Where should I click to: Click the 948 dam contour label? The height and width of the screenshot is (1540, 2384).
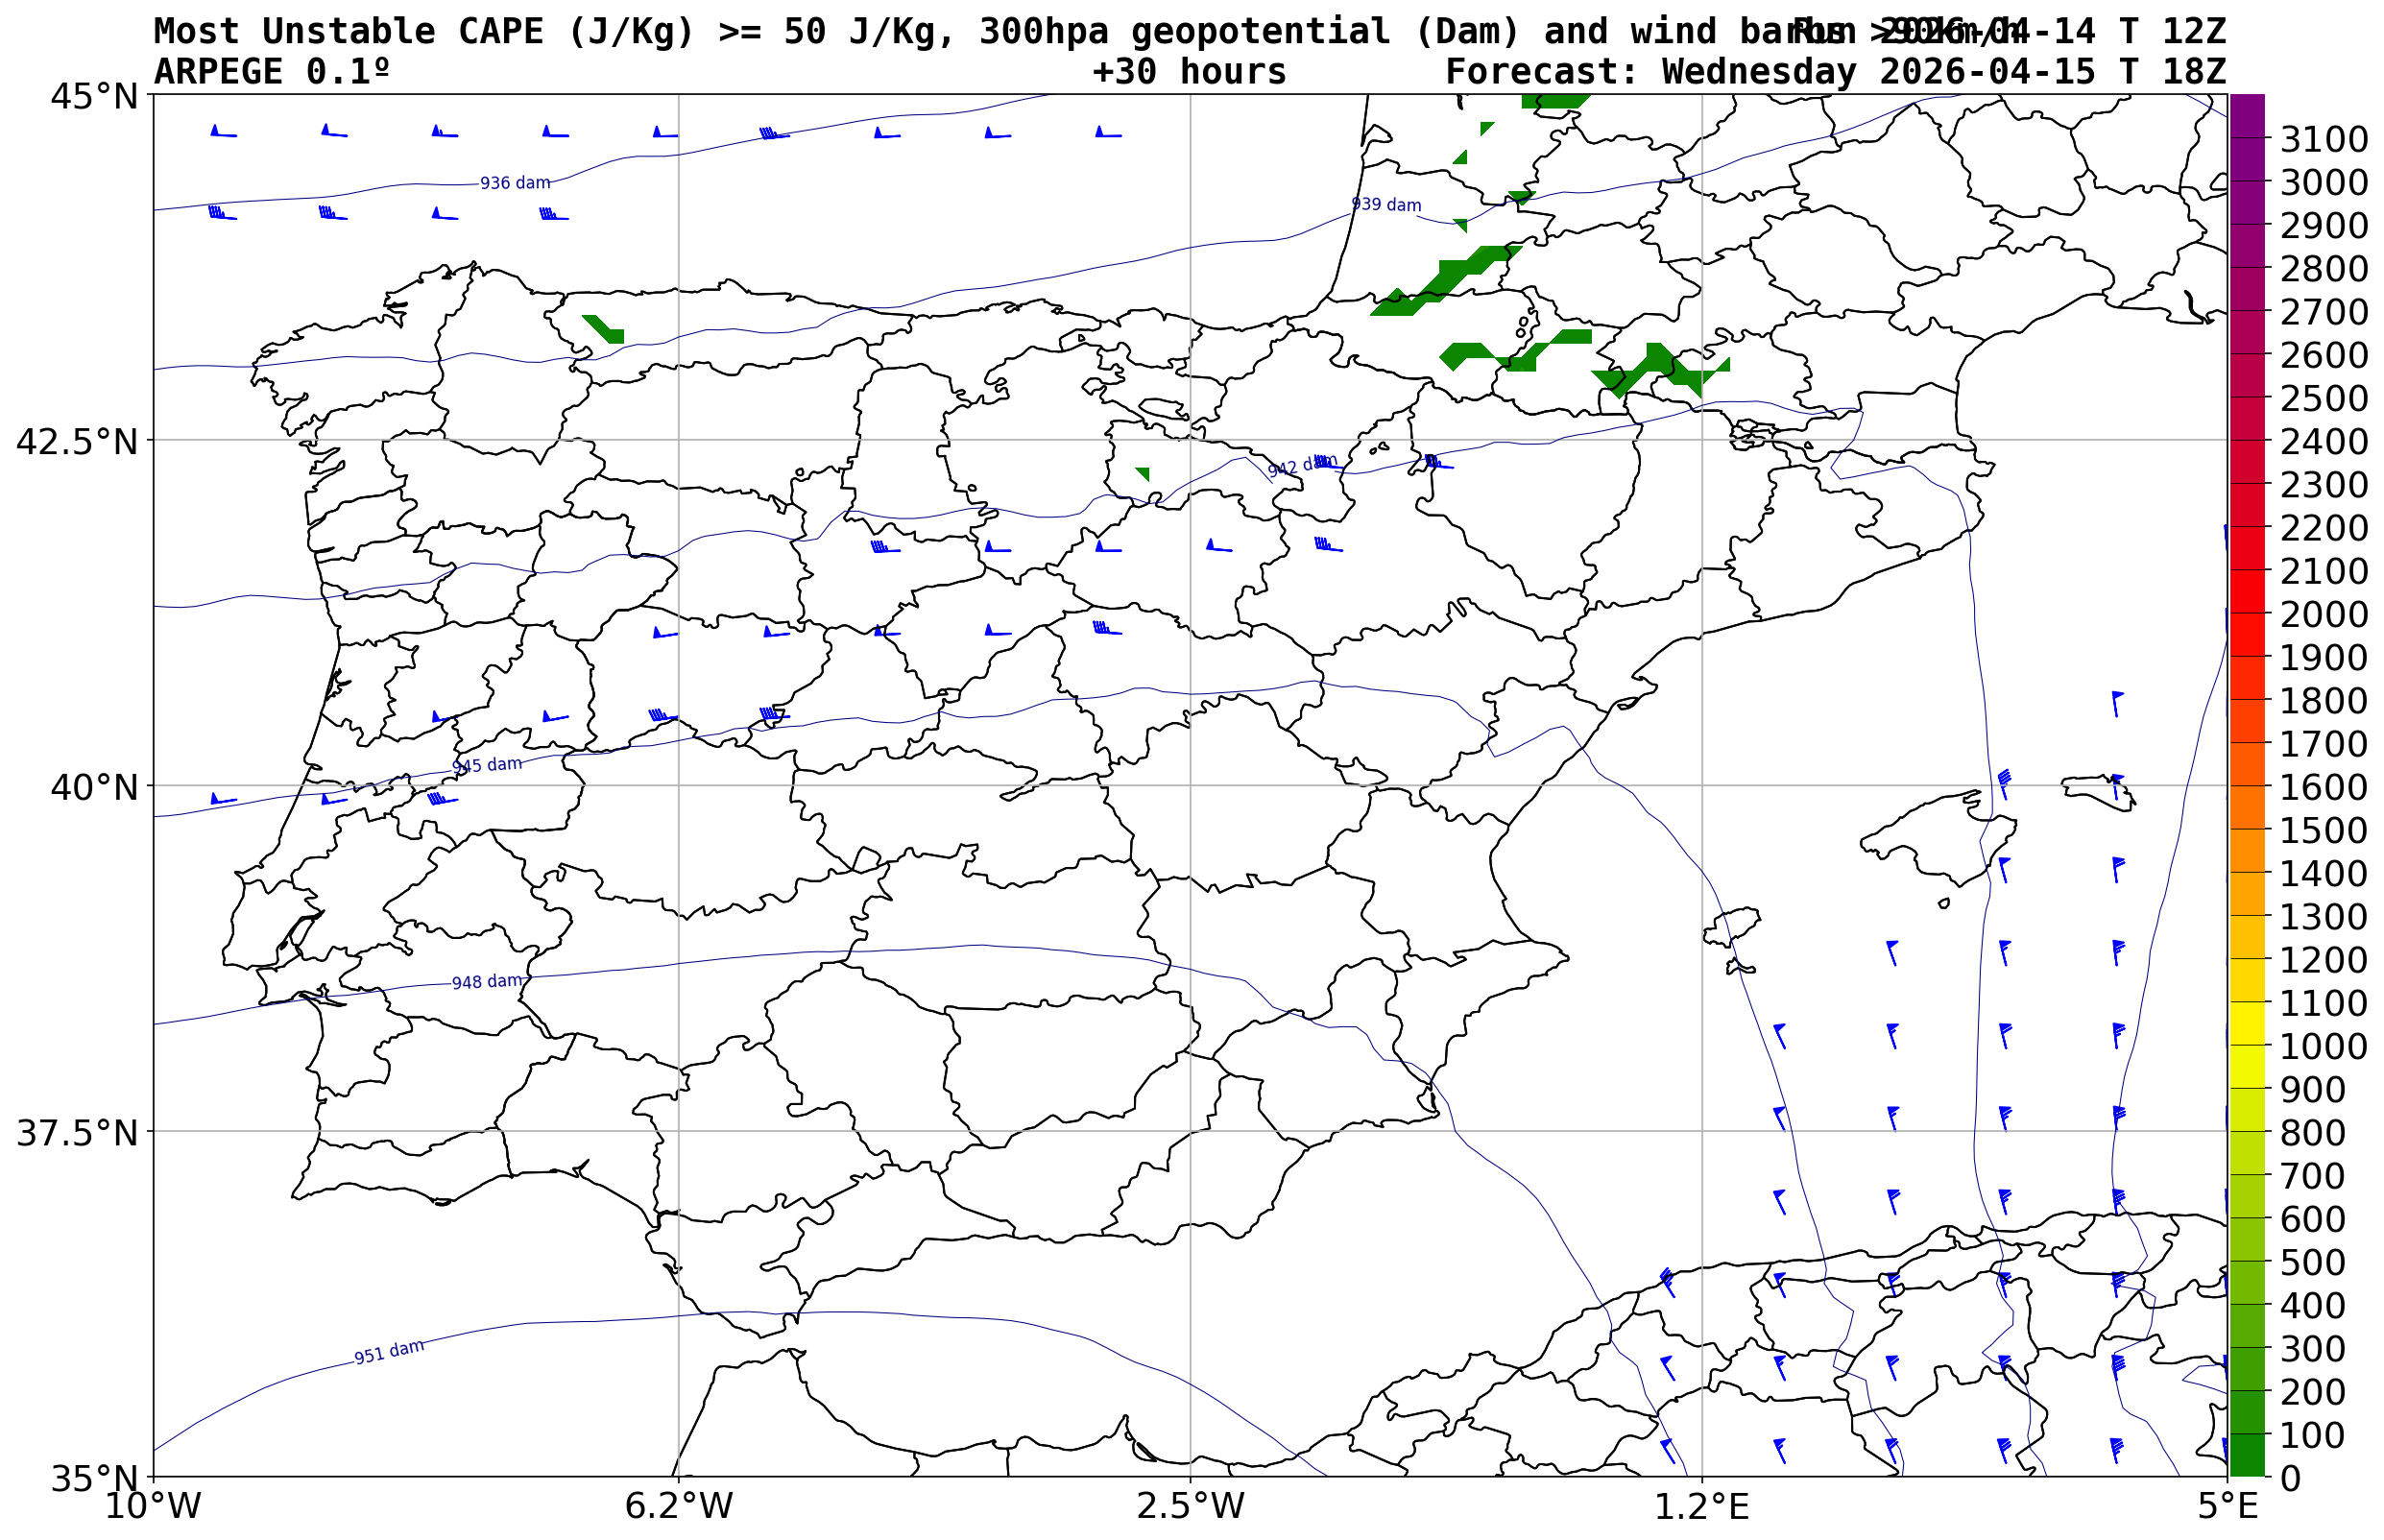click(x=487, y=982)
